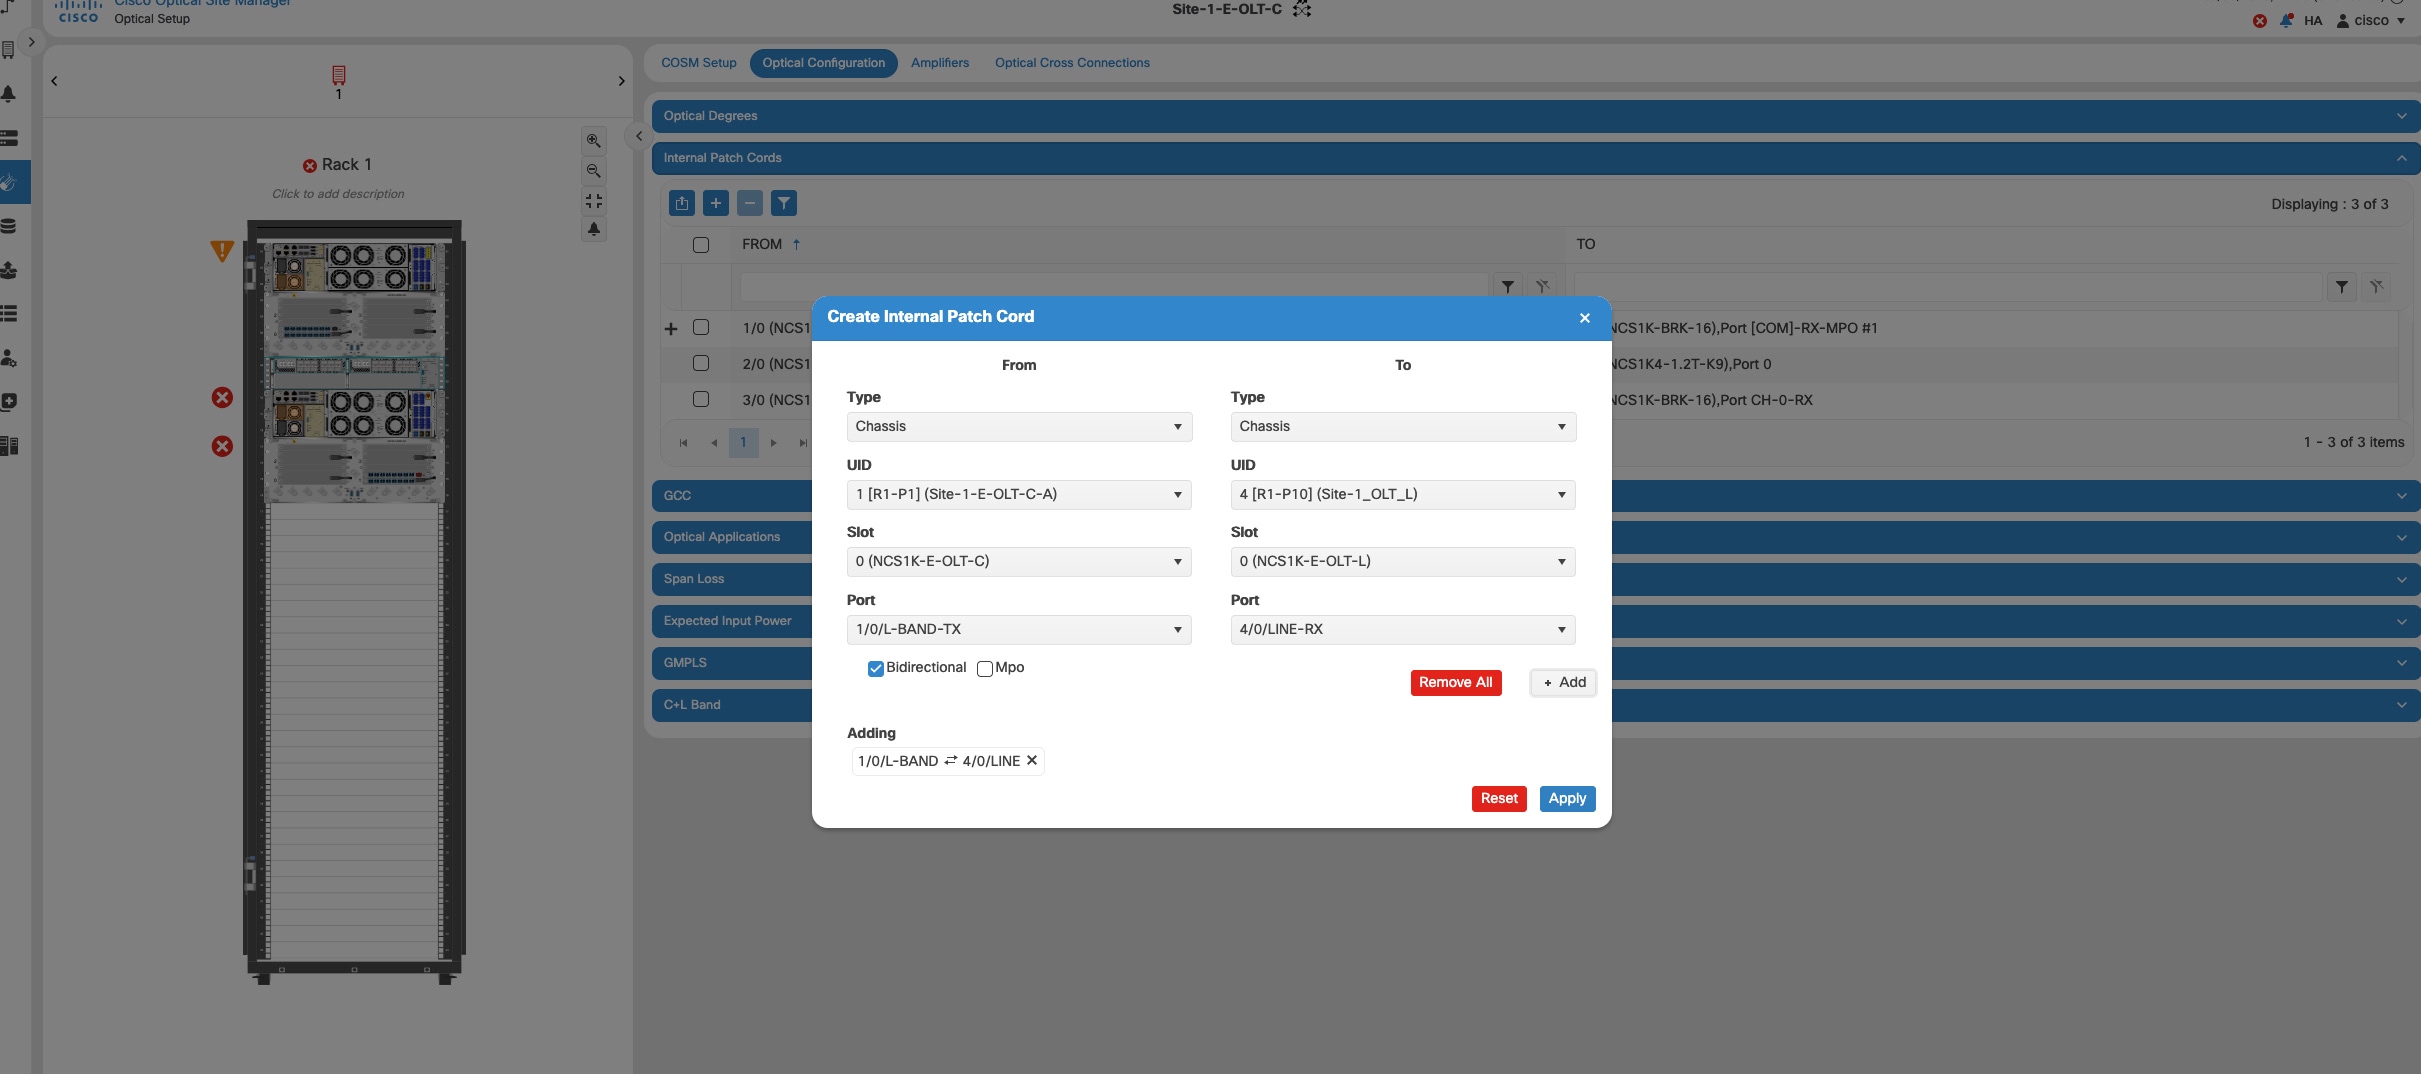Remove the 1/0/L-BAND to 4/0/LINE entry
Screen dimensions: 2421x1074
1032,760
